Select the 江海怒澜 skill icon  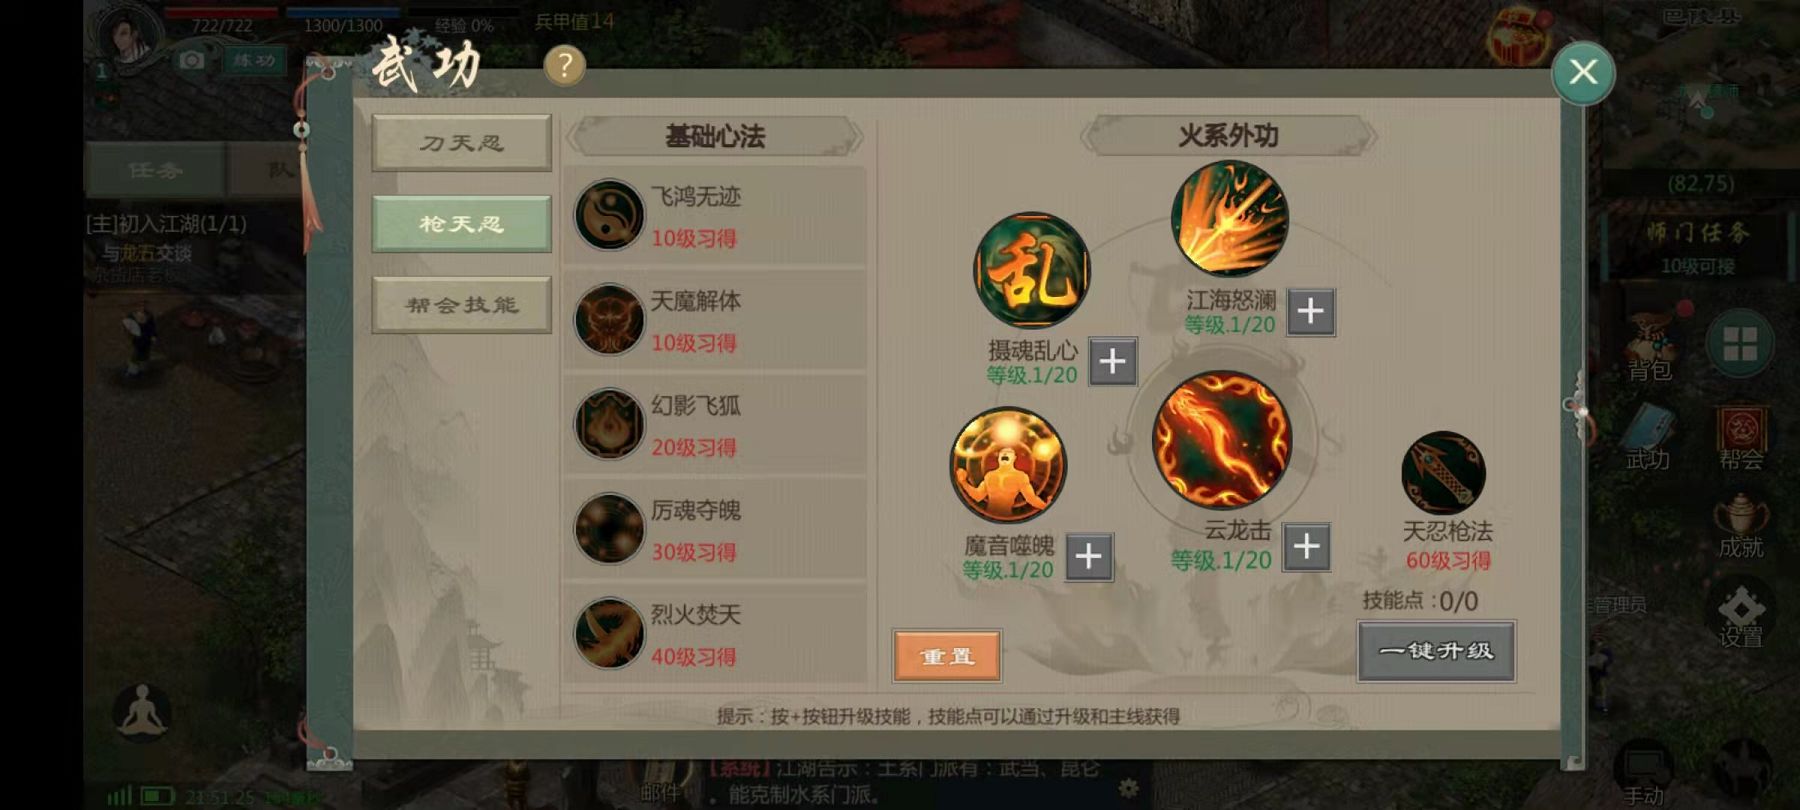coord(1230,219)
